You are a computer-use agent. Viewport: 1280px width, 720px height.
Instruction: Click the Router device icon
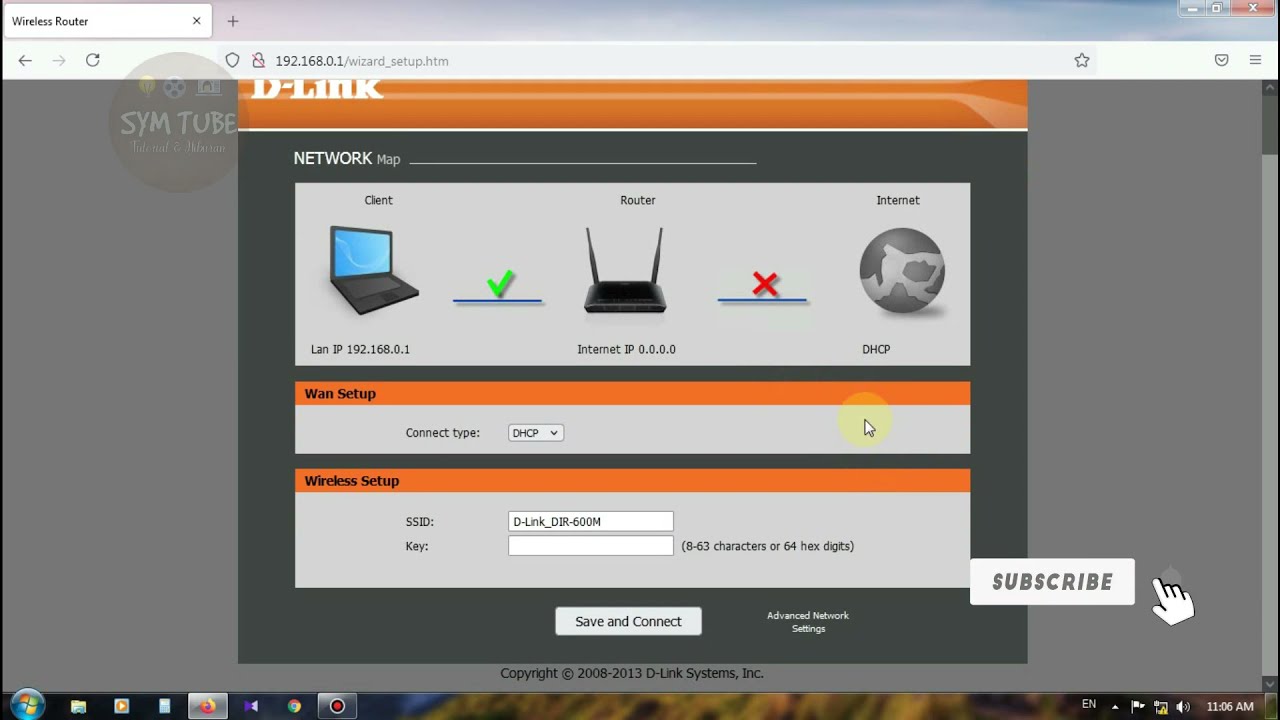625,270
